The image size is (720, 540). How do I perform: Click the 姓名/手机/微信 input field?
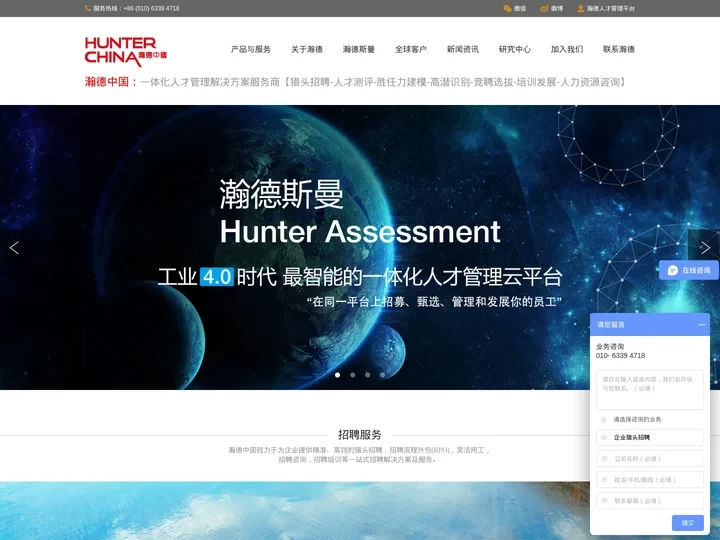coord(650,479)
